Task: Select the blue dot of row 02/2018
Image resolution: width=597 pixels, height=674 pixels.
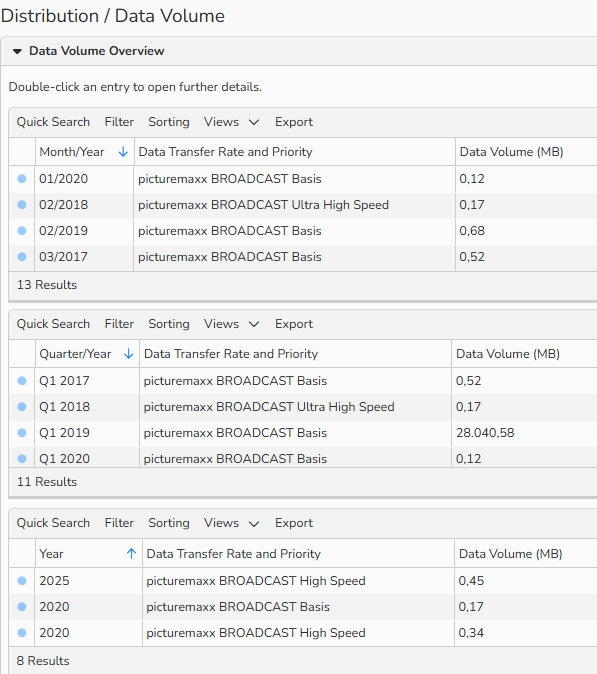Action: click(22, 205)
